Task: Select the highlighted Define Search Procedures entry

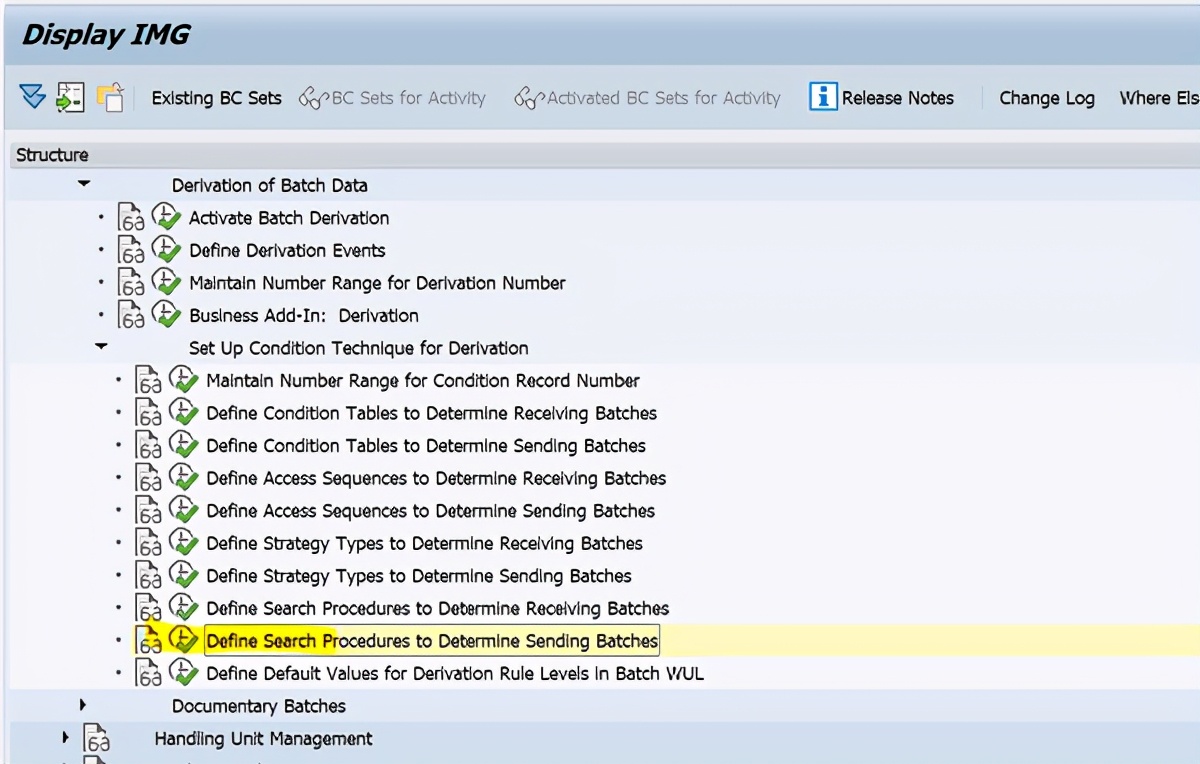Action: click(x=431, y=640)
